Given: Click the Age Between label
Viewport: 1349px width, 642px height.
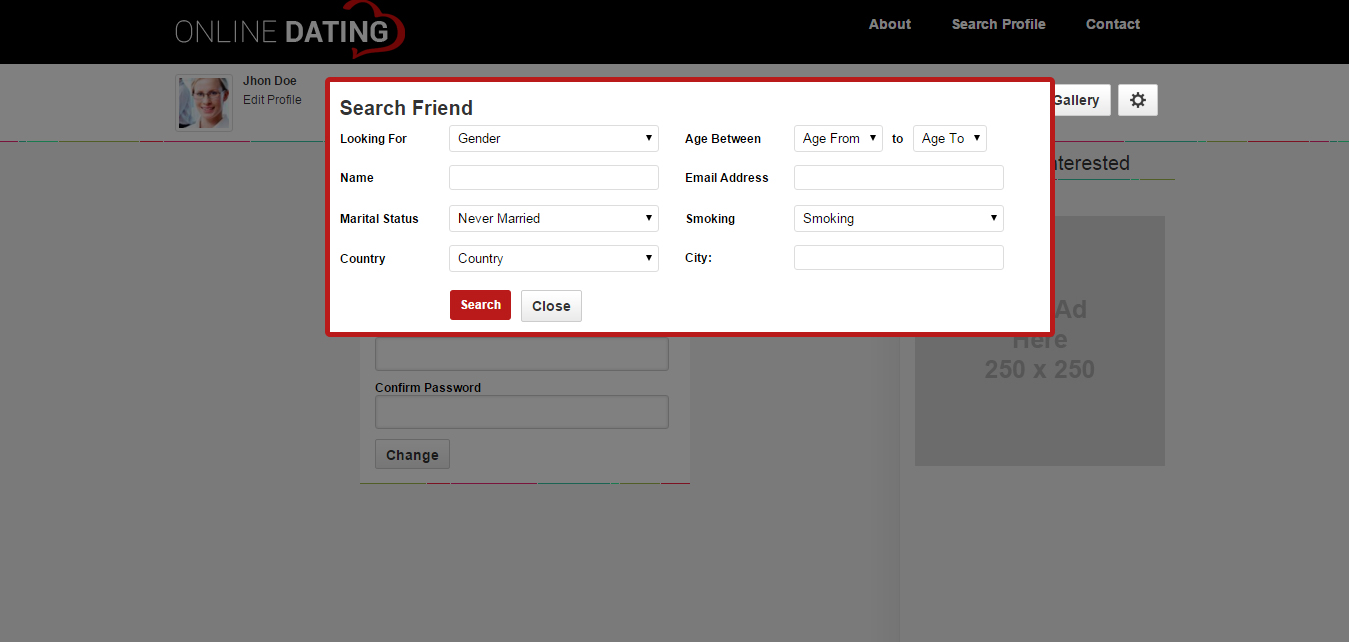Looking at the screenshot, I should click(x=723, y=139).
